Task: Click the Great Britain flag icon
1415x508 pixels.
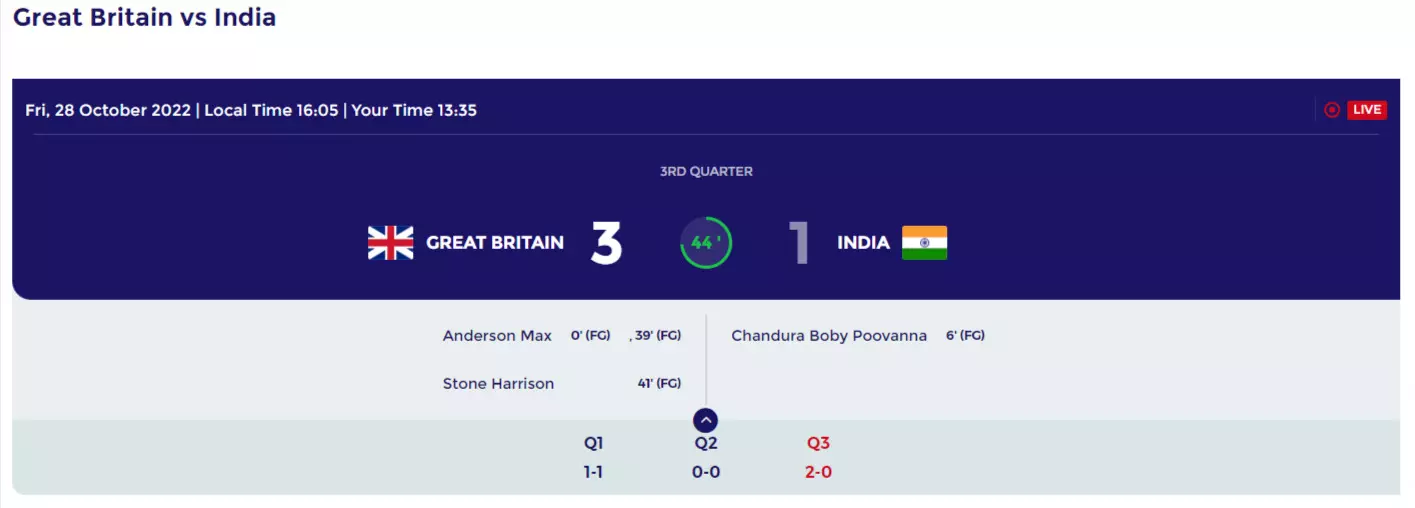Action: click(390, 243)
